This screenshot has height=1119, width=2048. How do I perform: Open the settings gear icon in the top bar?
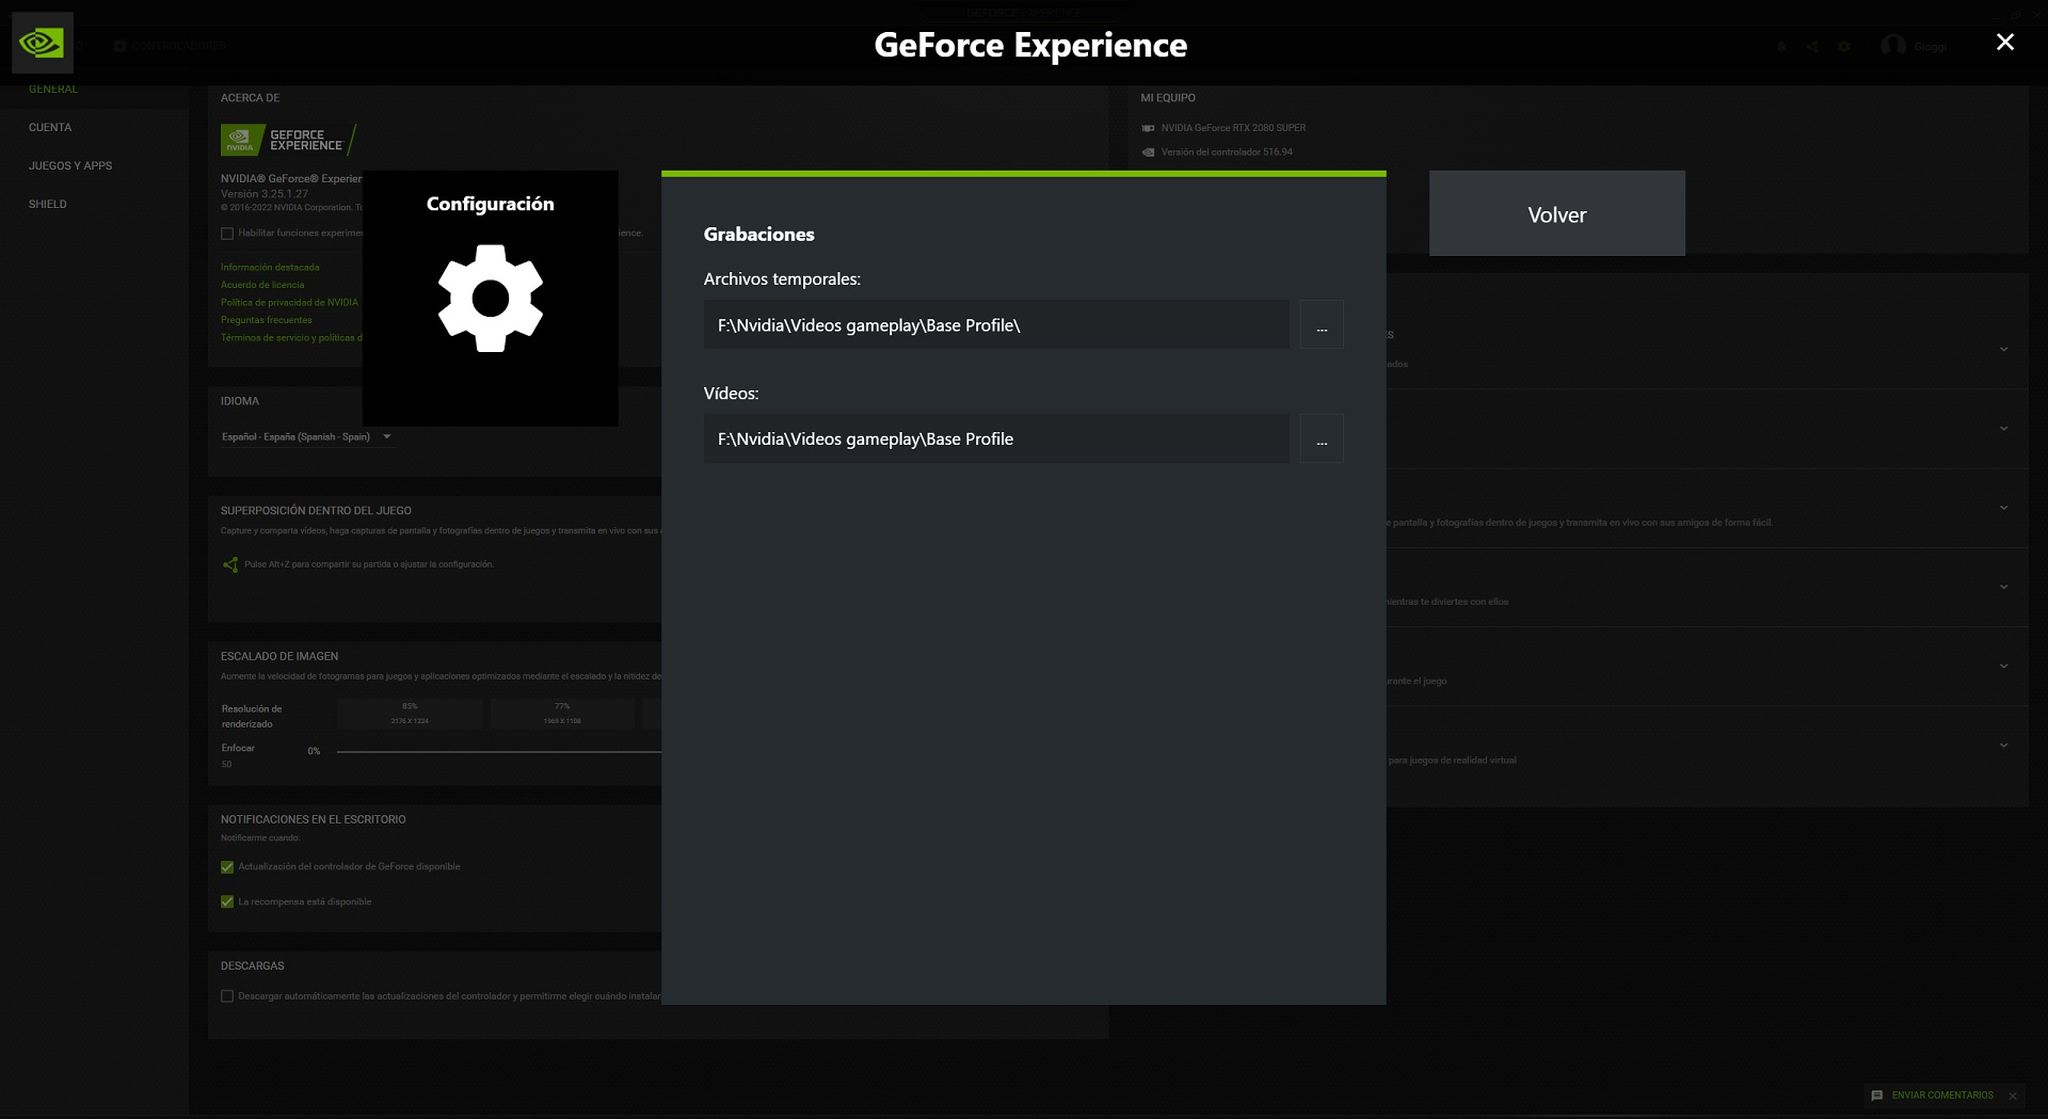pos(1845,46)
